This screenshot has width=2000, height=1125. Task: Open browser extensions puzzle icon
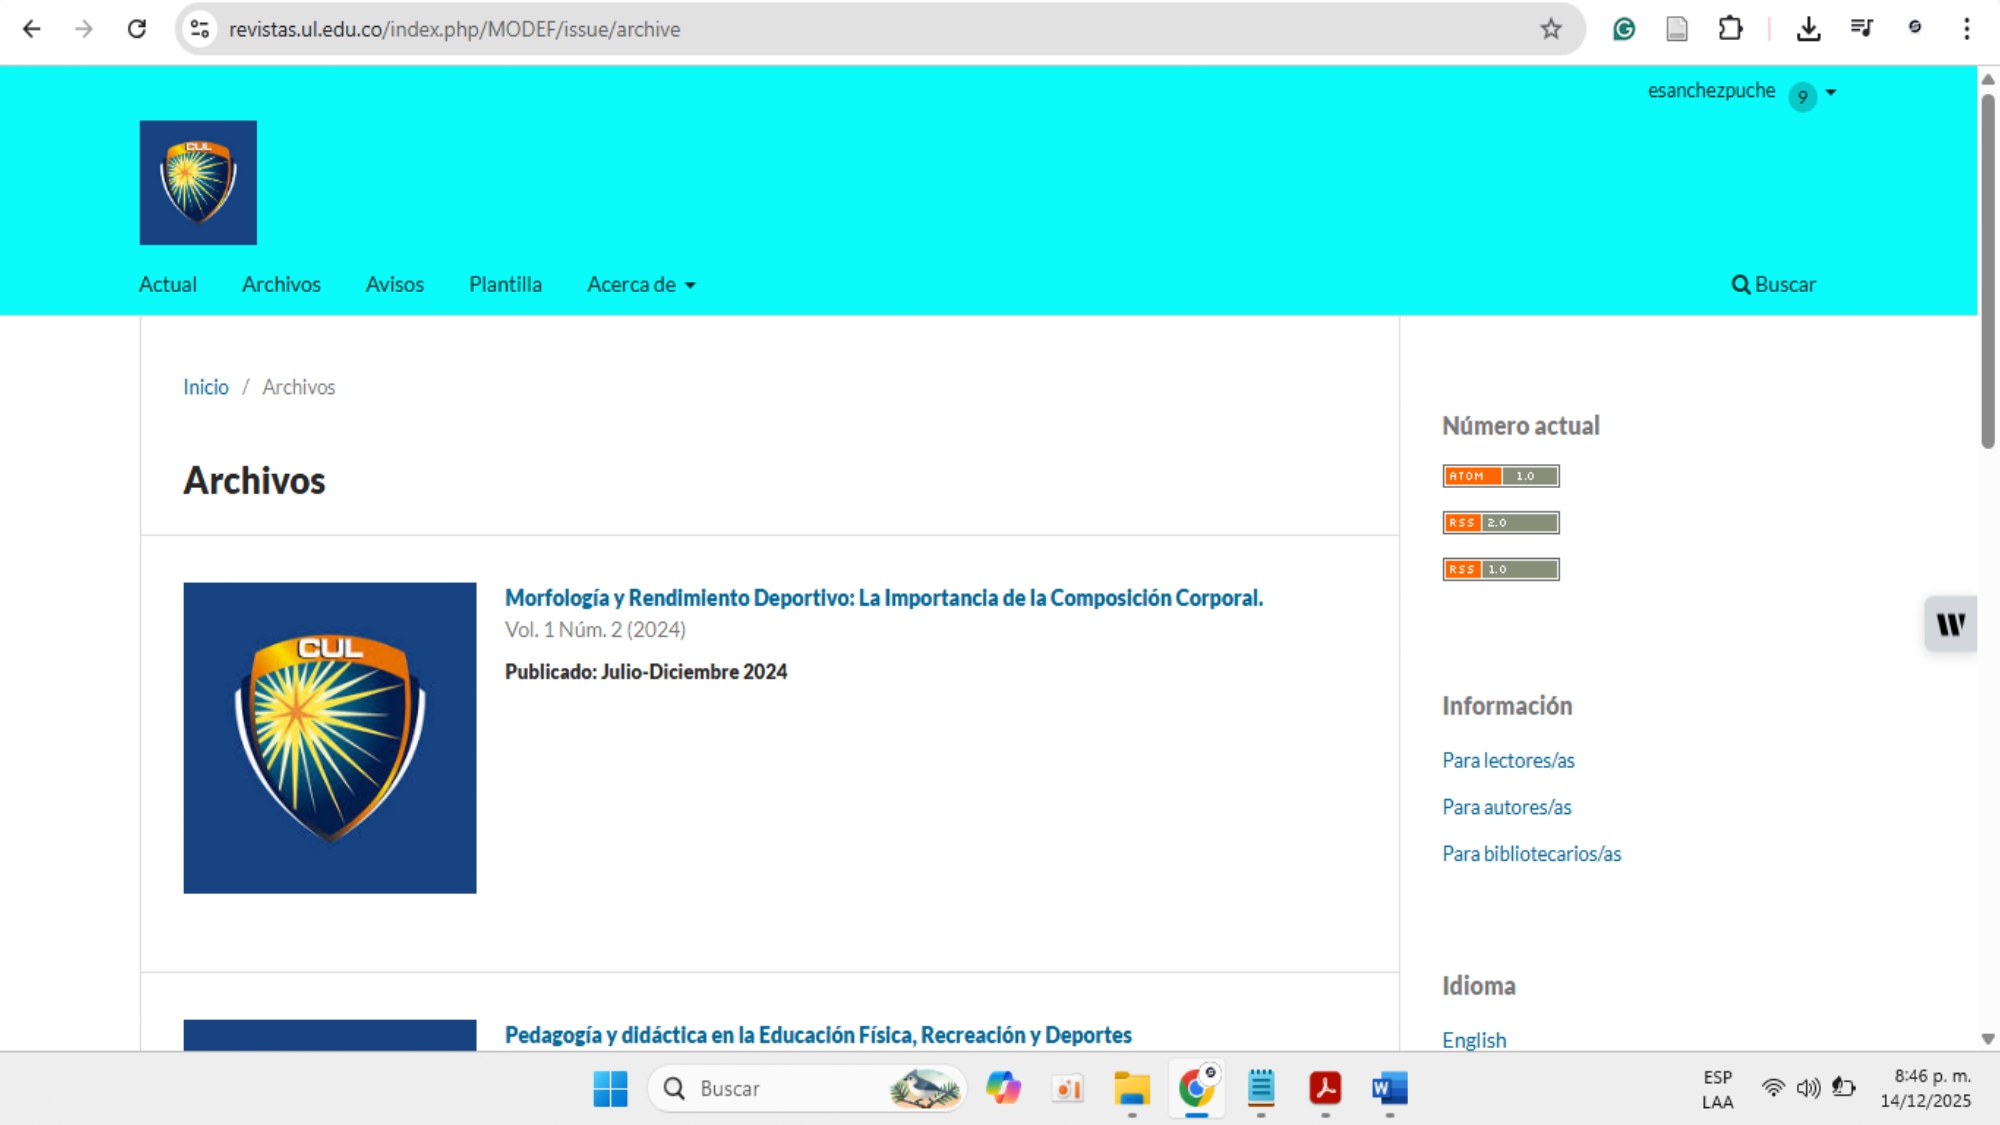(x=1730, y=29)
